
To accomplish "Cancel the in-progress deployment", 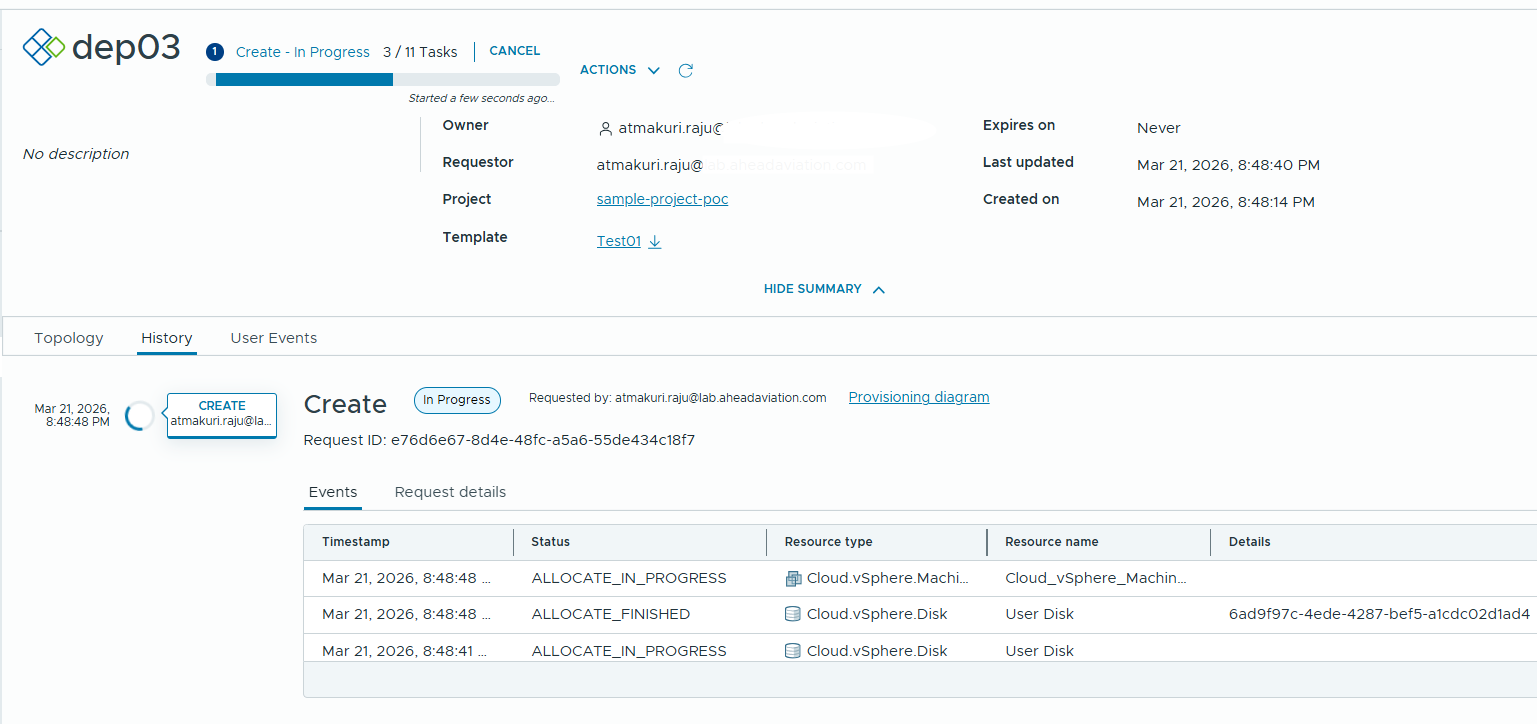I will click(514, 51).
